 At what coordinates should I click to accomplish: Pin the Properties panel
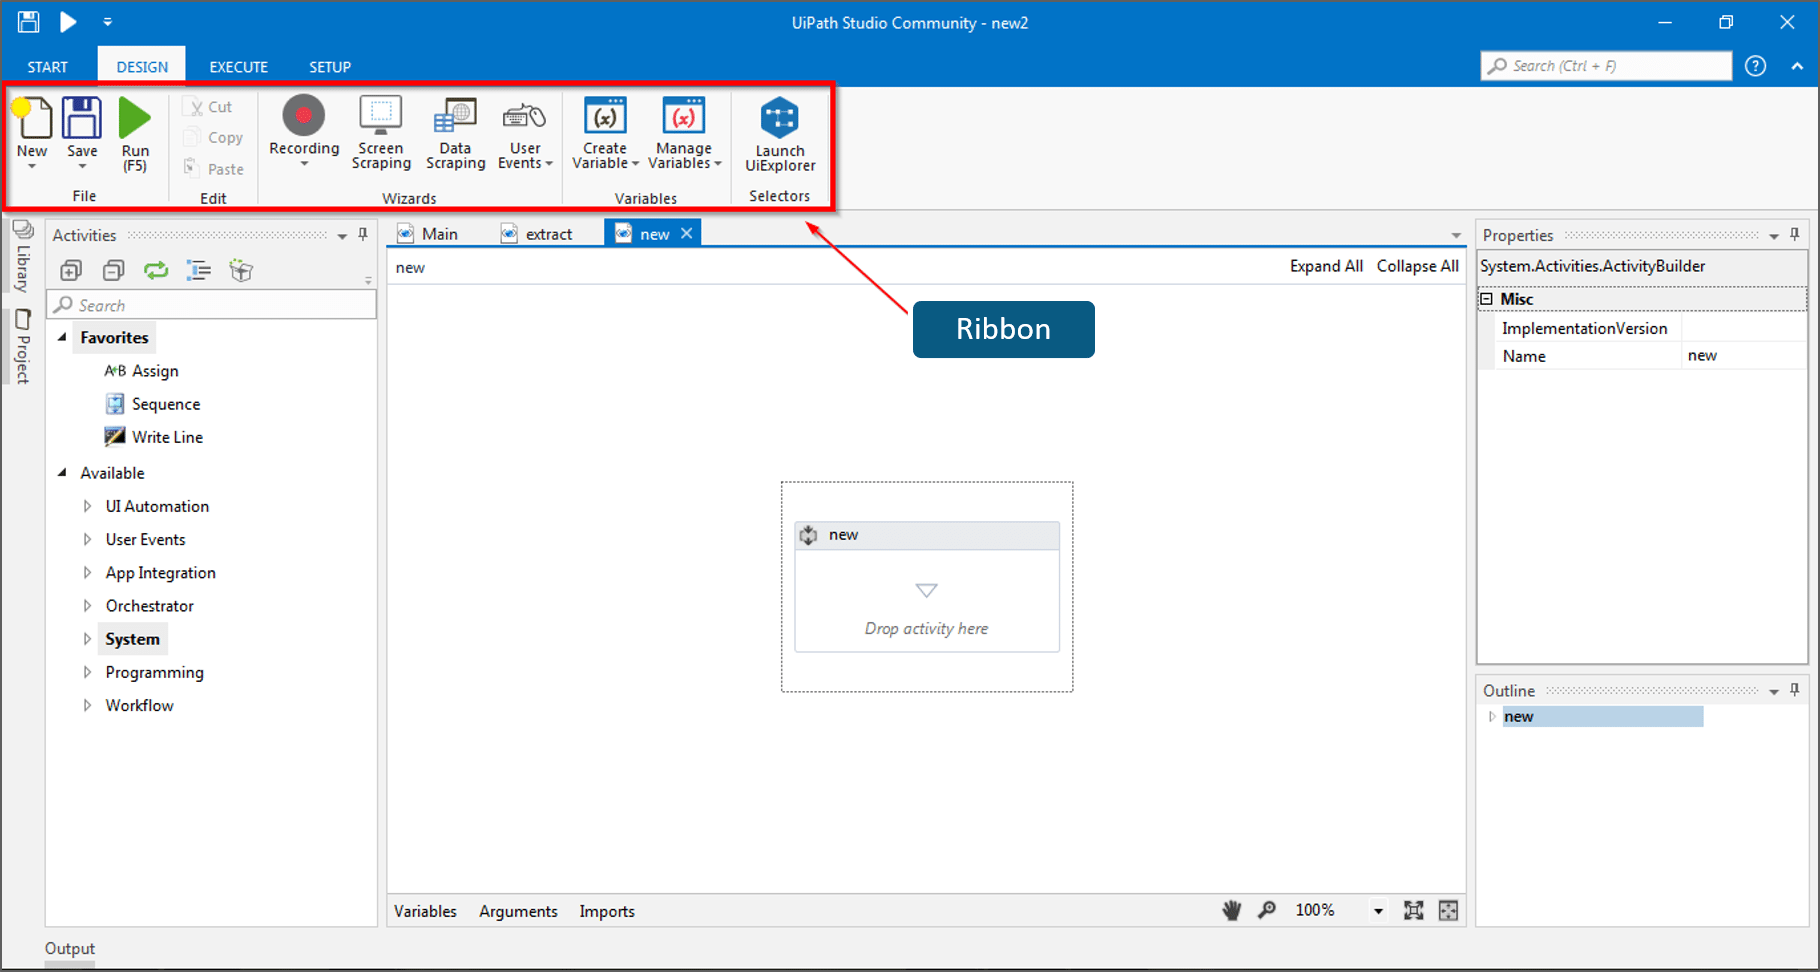(x=1795, y=235)
